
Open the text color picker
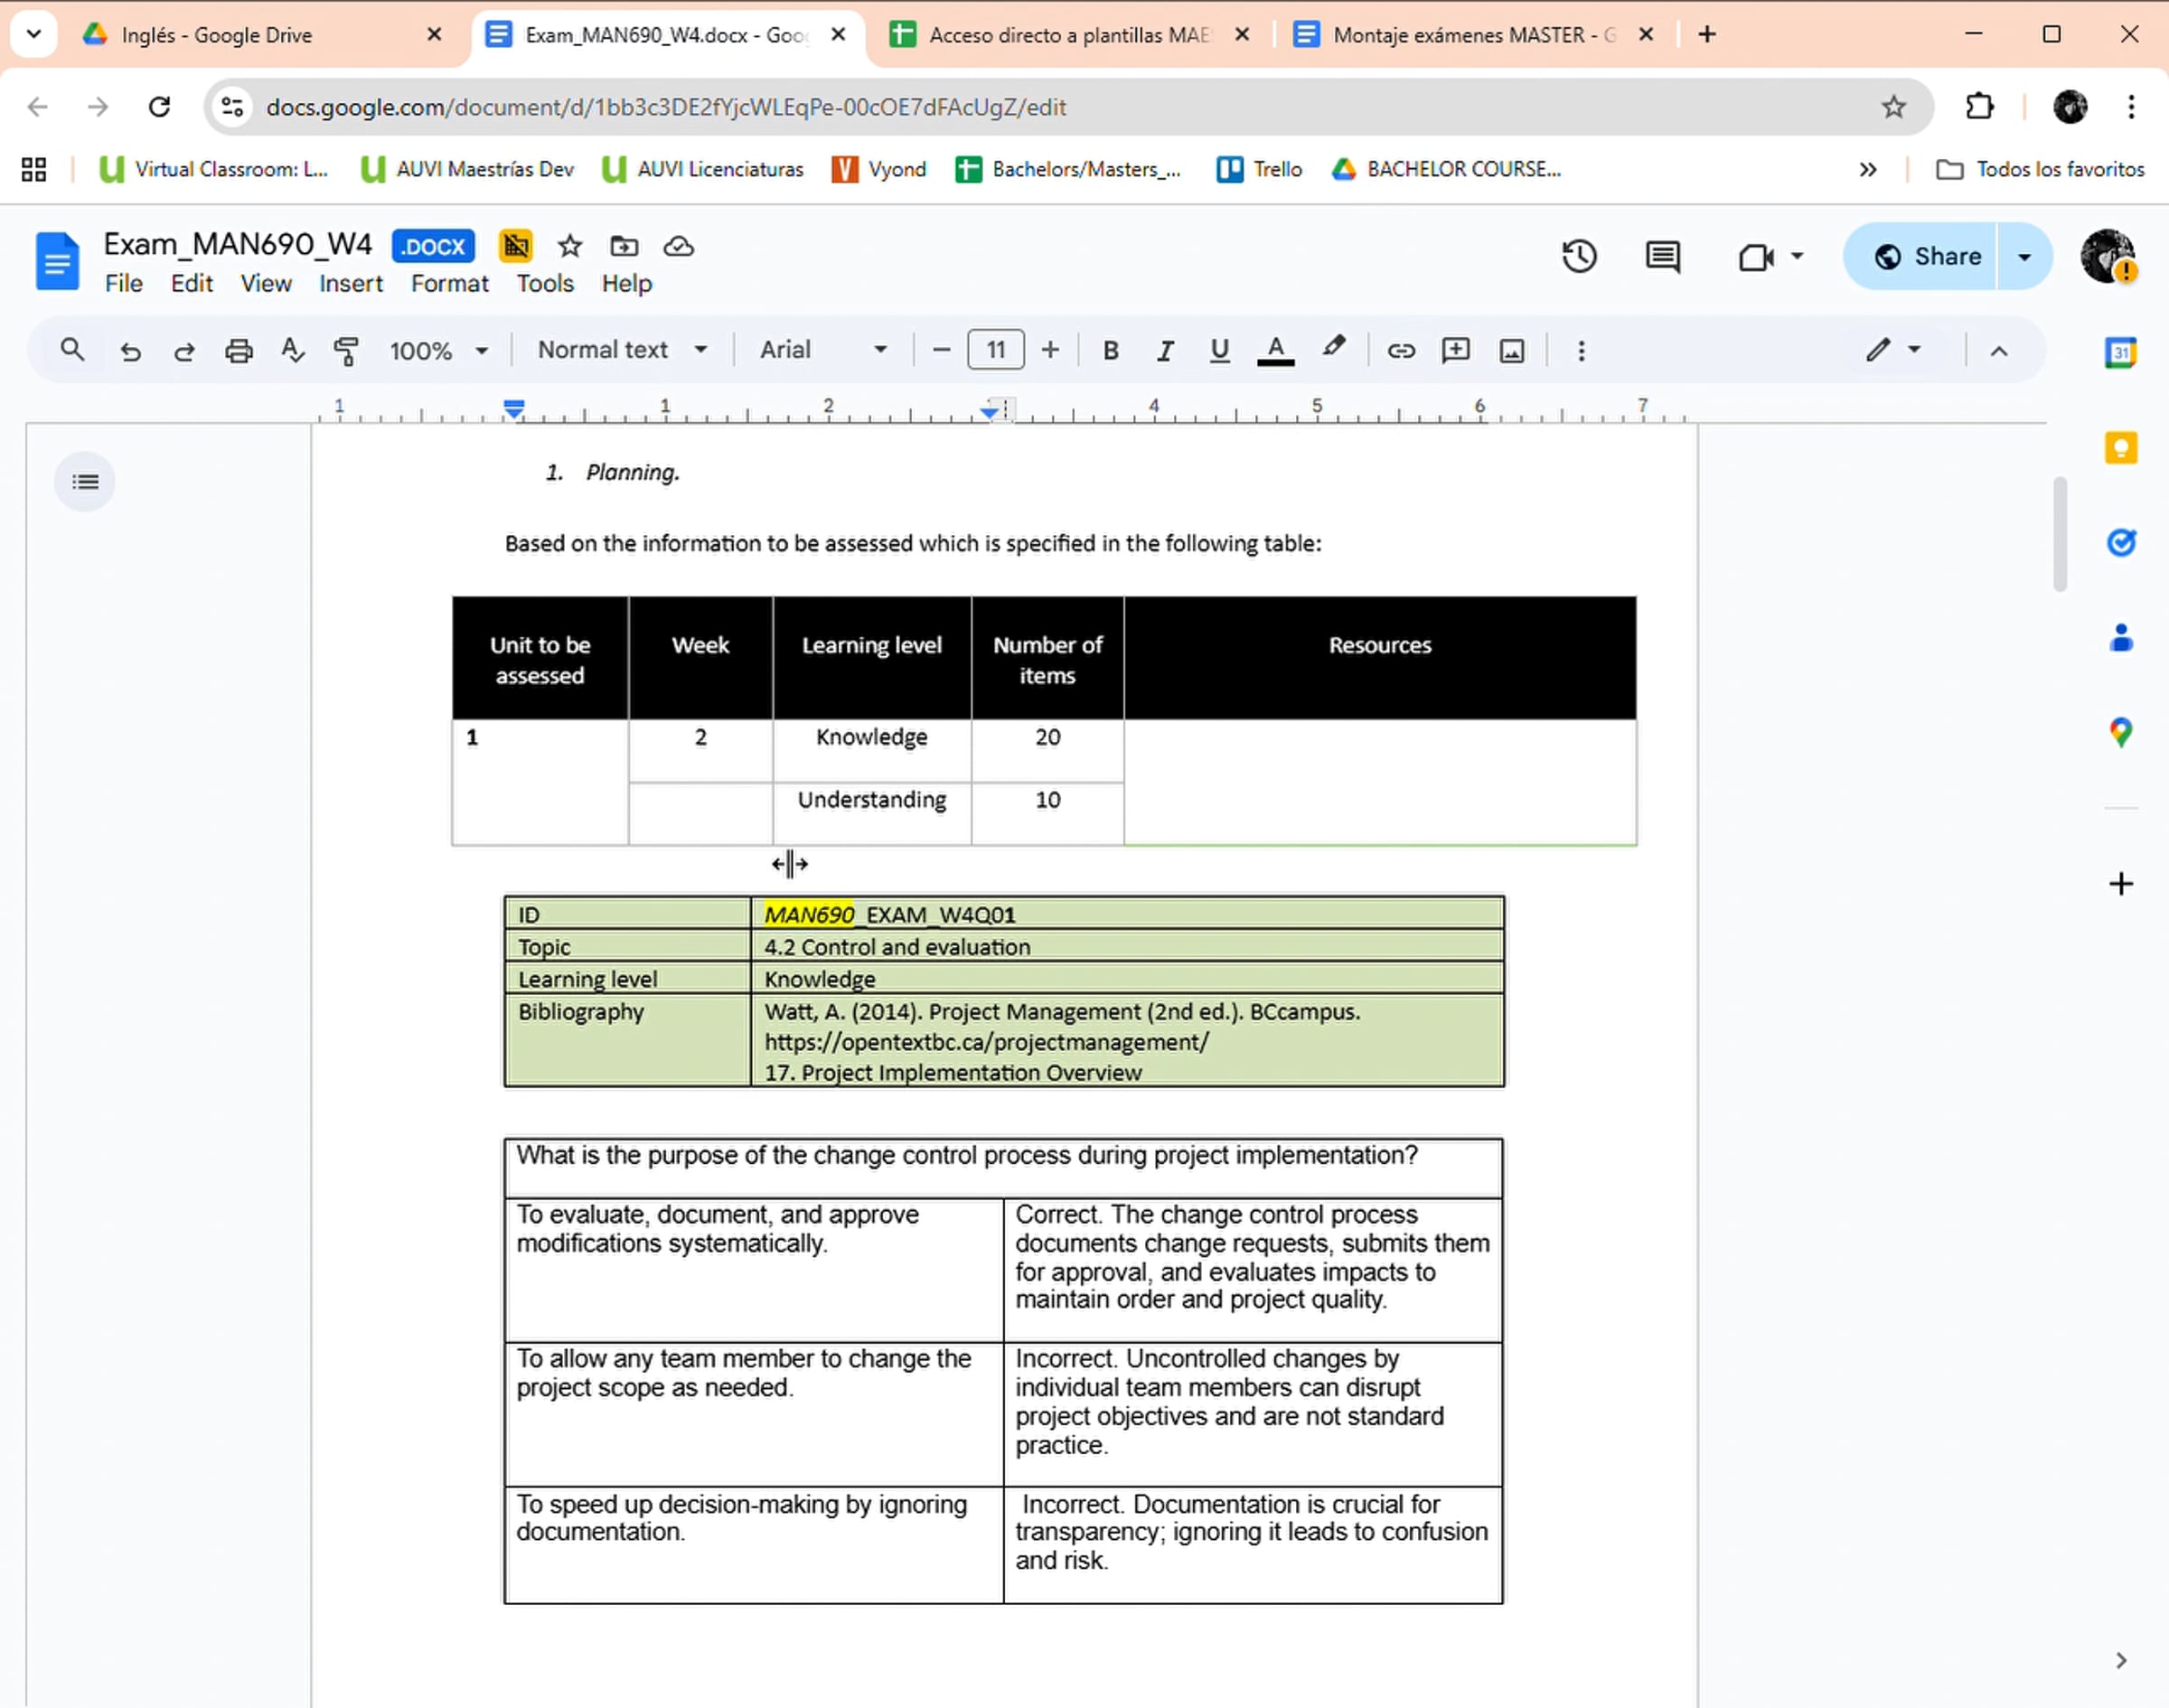1275,351
